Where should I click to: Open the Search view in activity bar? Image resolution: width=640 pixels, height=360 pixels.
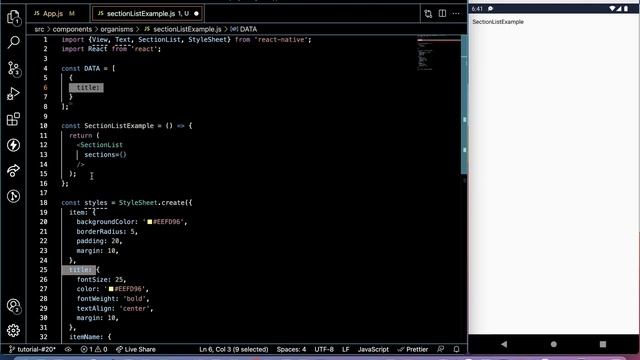click(13, 42)
